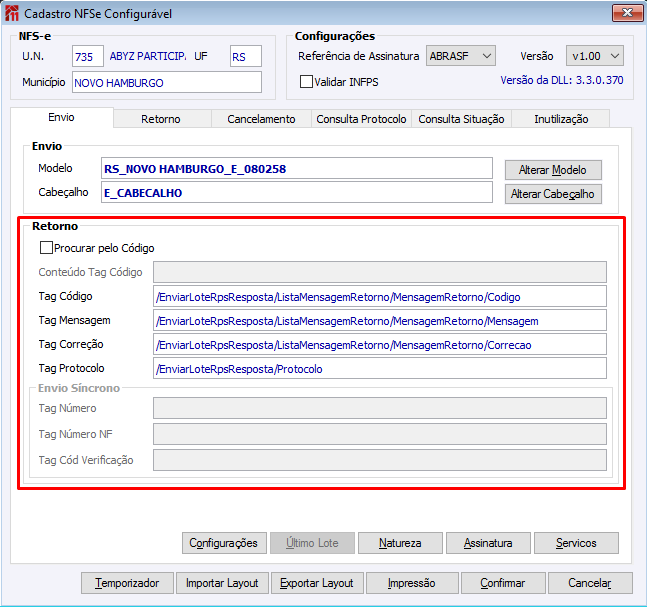Select the Consulta Situação tab
This screenshot has height=607, width=647.
(461, 119)
